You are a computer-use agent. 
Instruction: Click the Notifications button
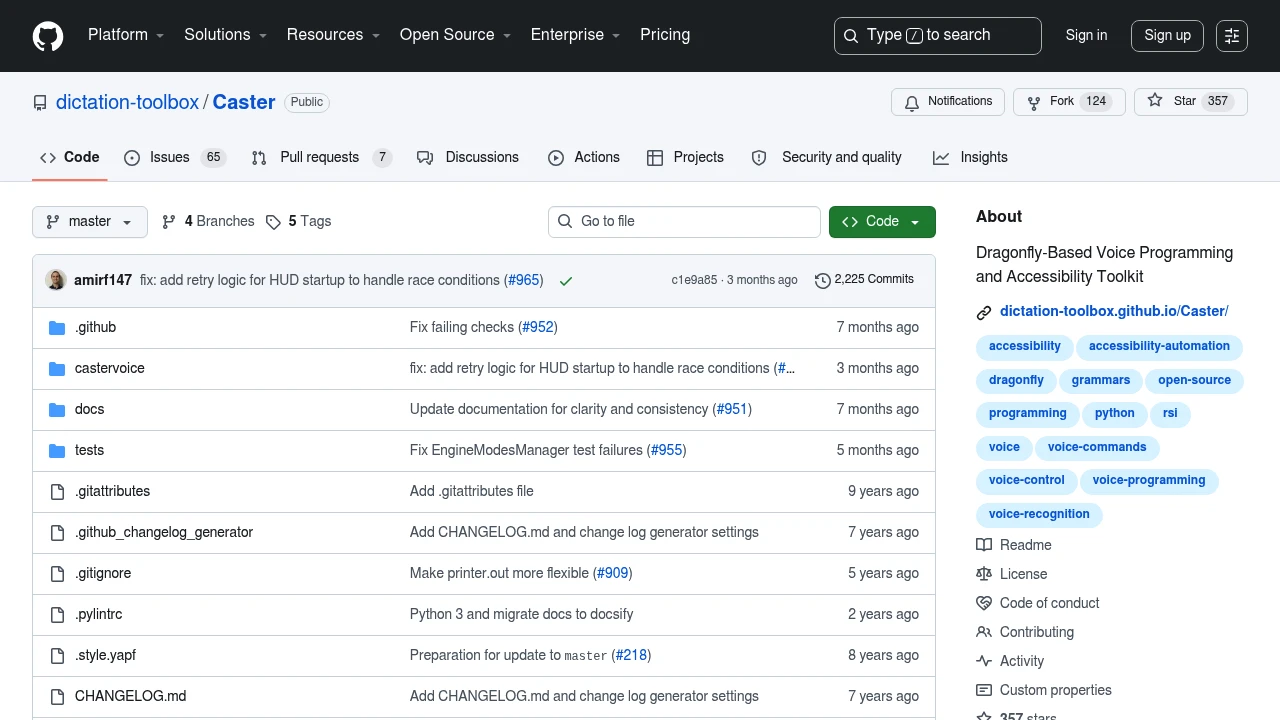pos(948,102)
